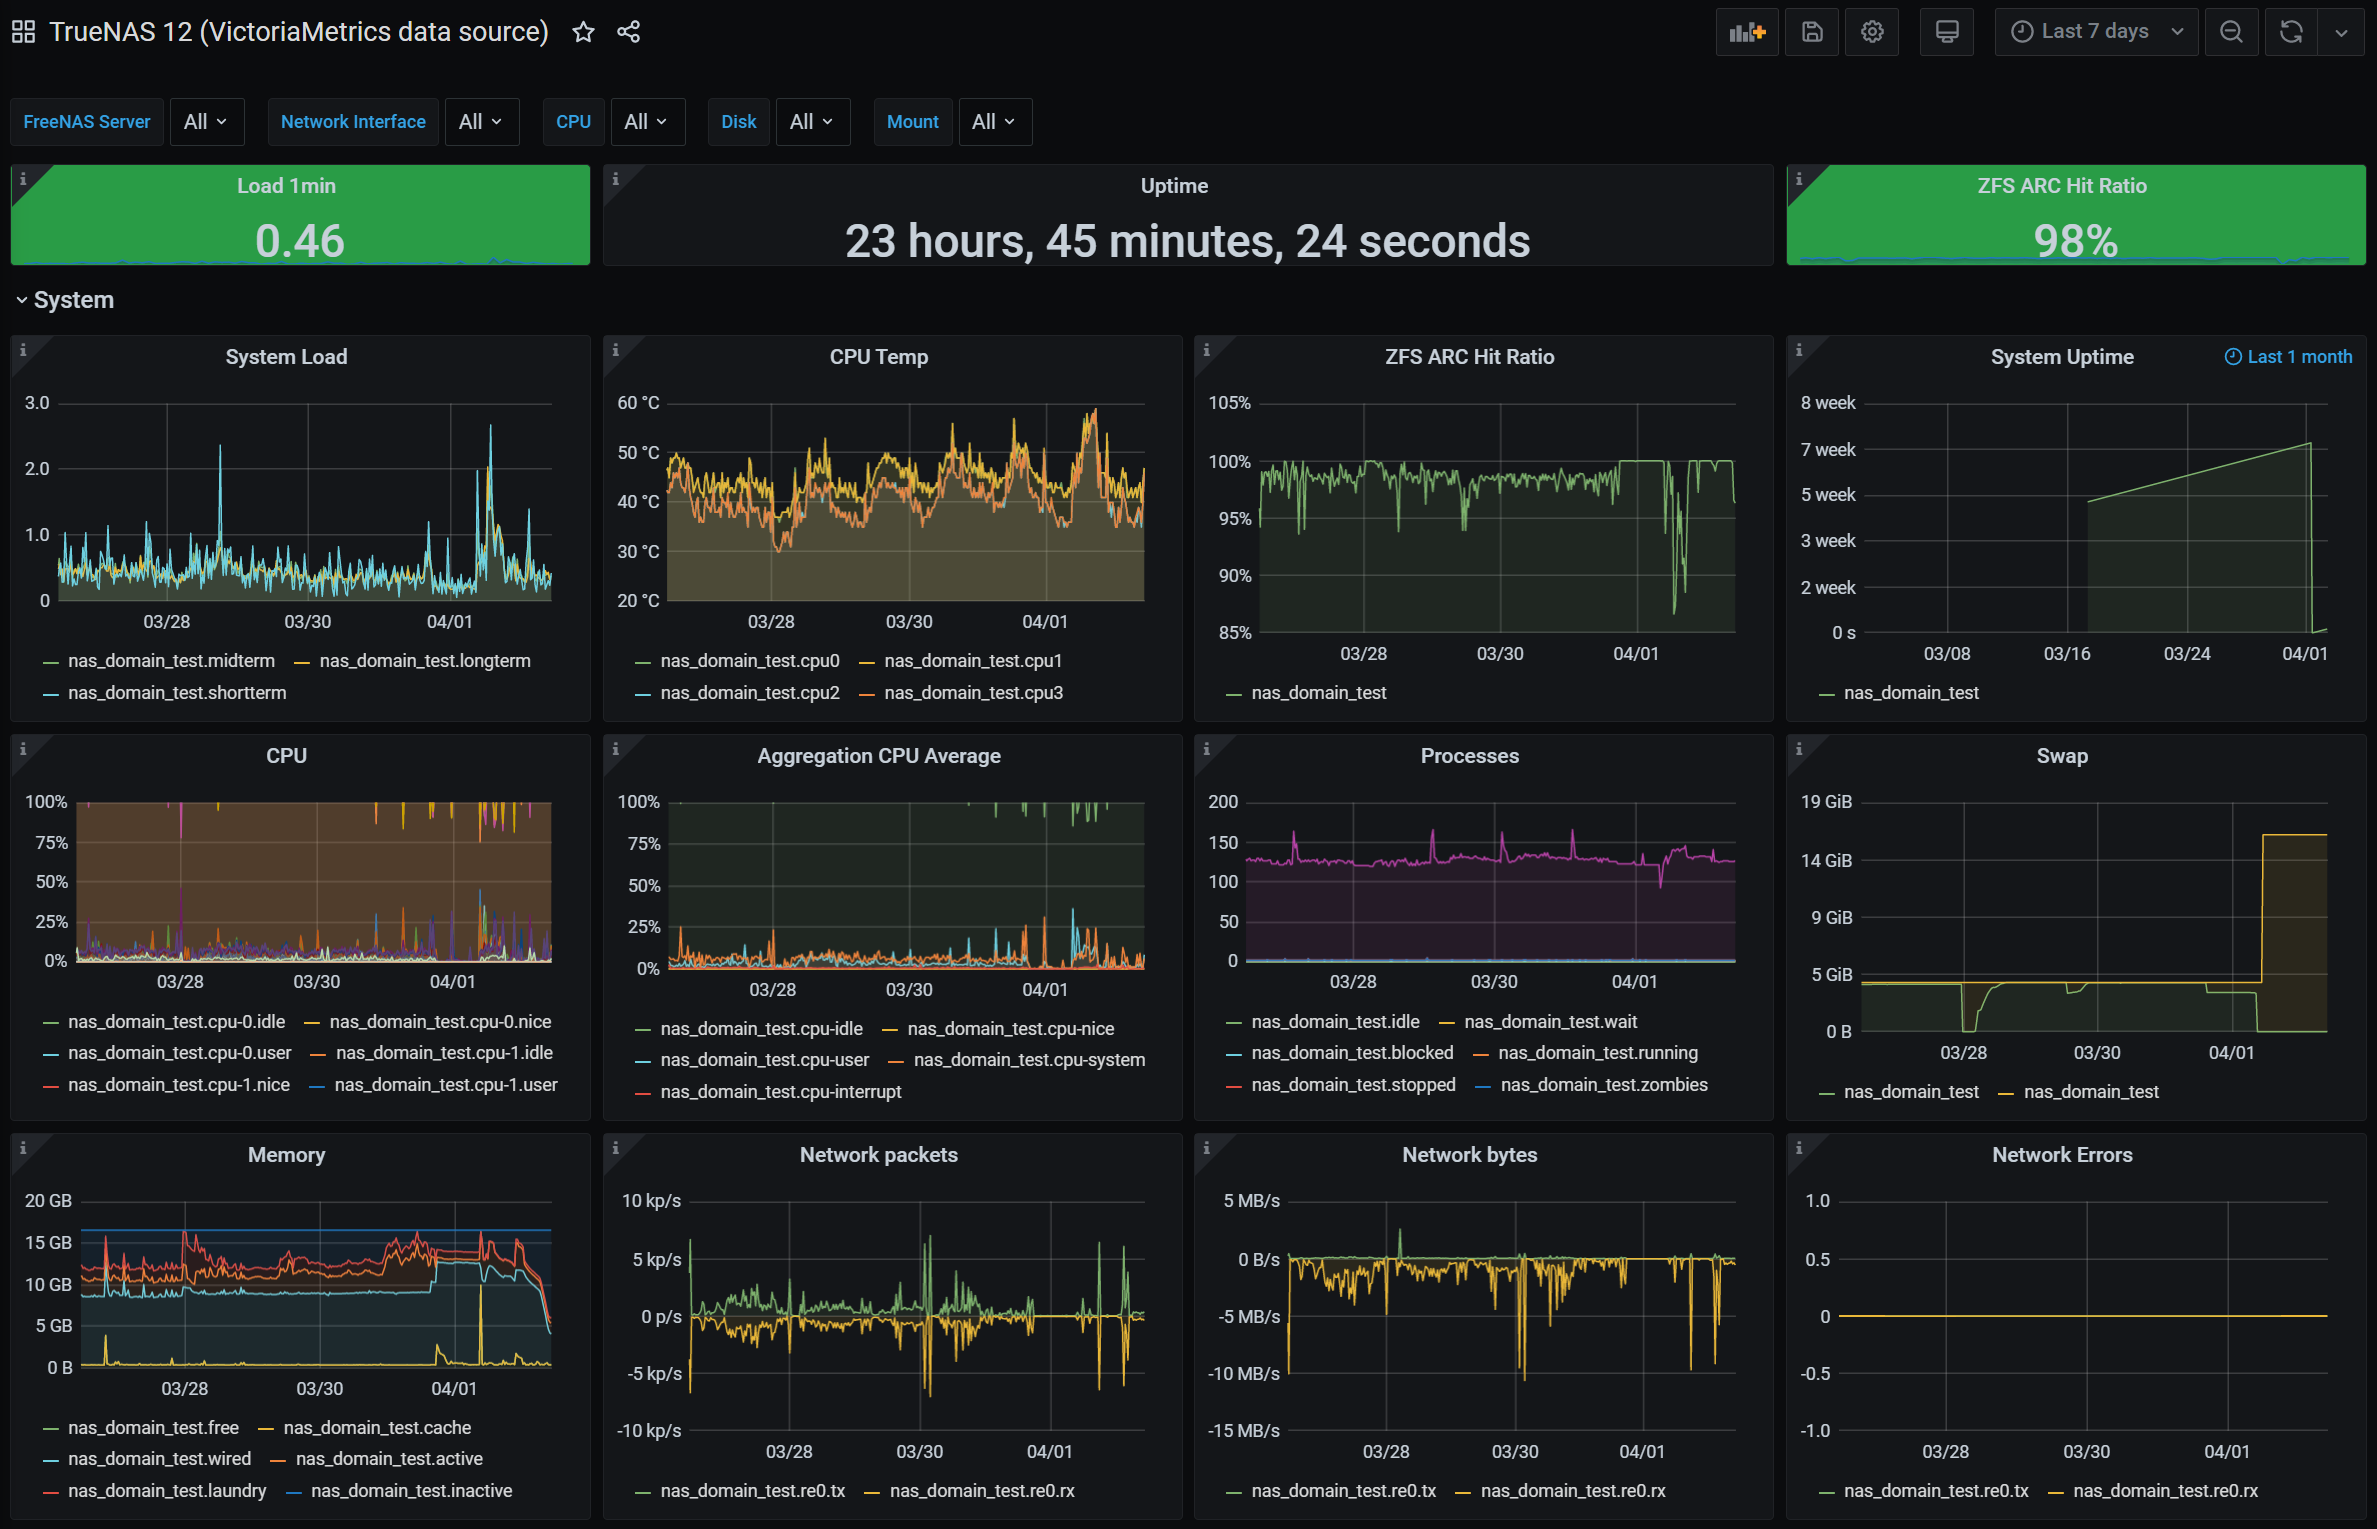Click the nas_domain_test.free legend color line
Screen dimensions: 2377x1529
pyautogui.click(x=51, y=1428)
